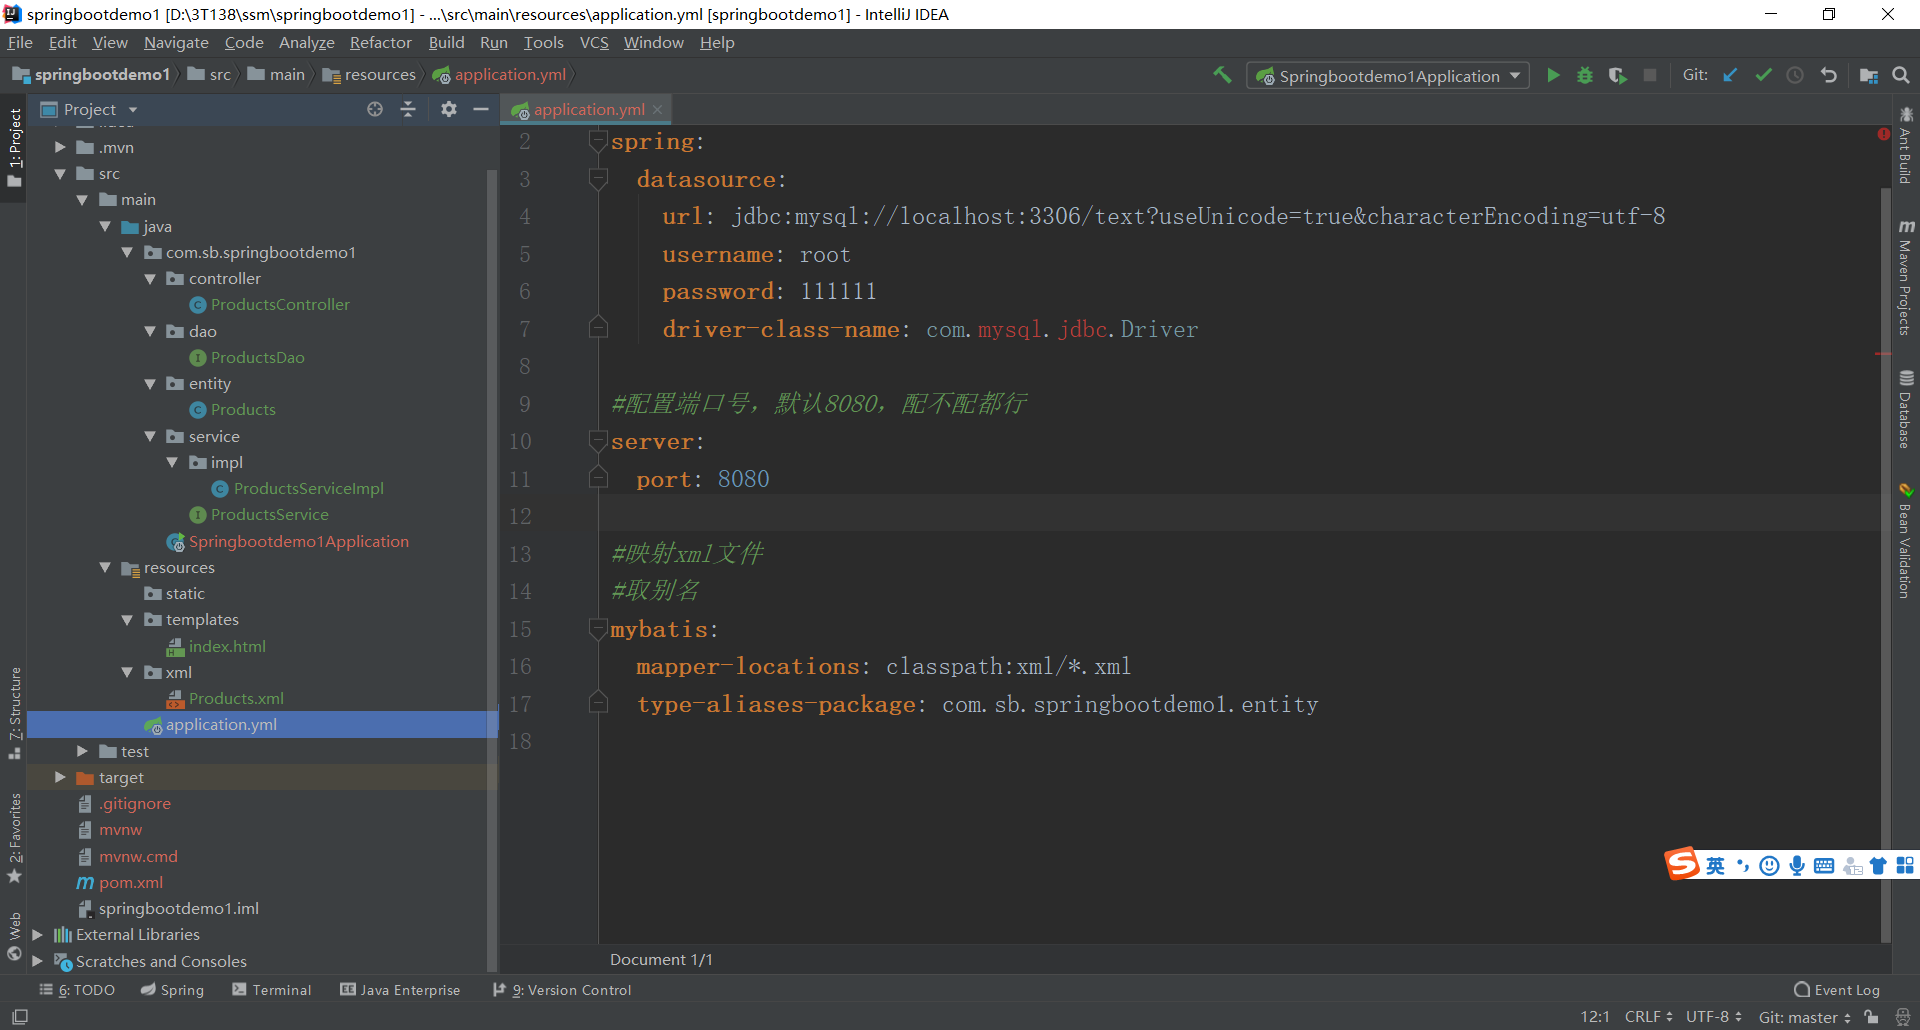Toggle the Web tool window button
The height and width of the screenshot is (1030, 1920).
pyautogui.click(x=14, y=935)
